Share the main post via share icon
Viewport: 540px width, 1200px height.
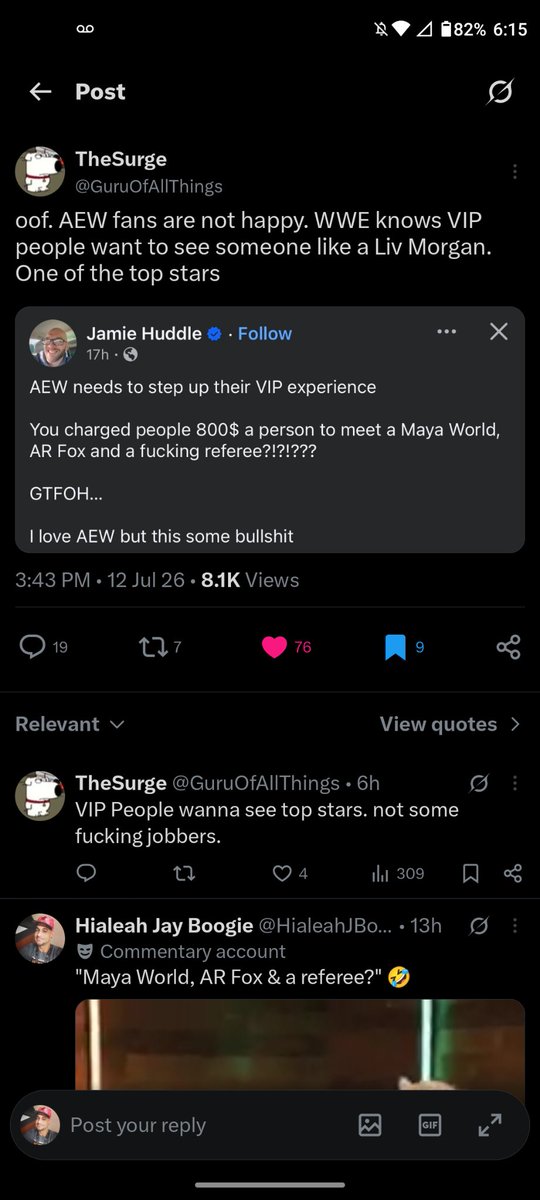click(508, 647)
